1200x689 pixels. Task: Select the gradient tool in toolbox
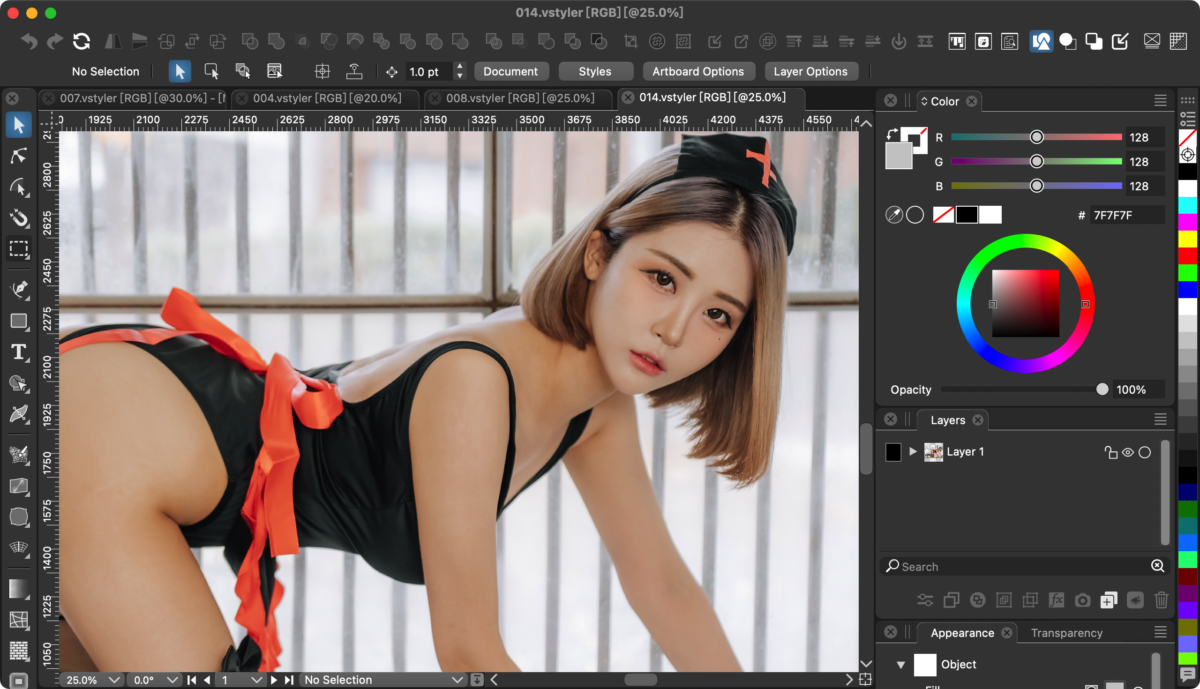click(x=19, y=589)
